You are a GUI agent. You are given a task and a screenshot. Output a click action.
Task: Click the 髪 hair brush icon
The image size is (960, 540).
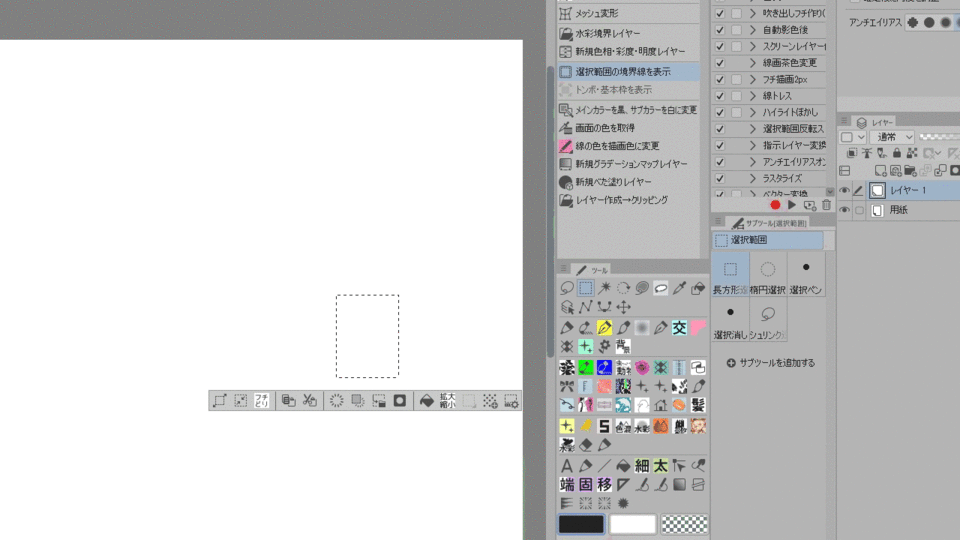[x=698, y=405]
